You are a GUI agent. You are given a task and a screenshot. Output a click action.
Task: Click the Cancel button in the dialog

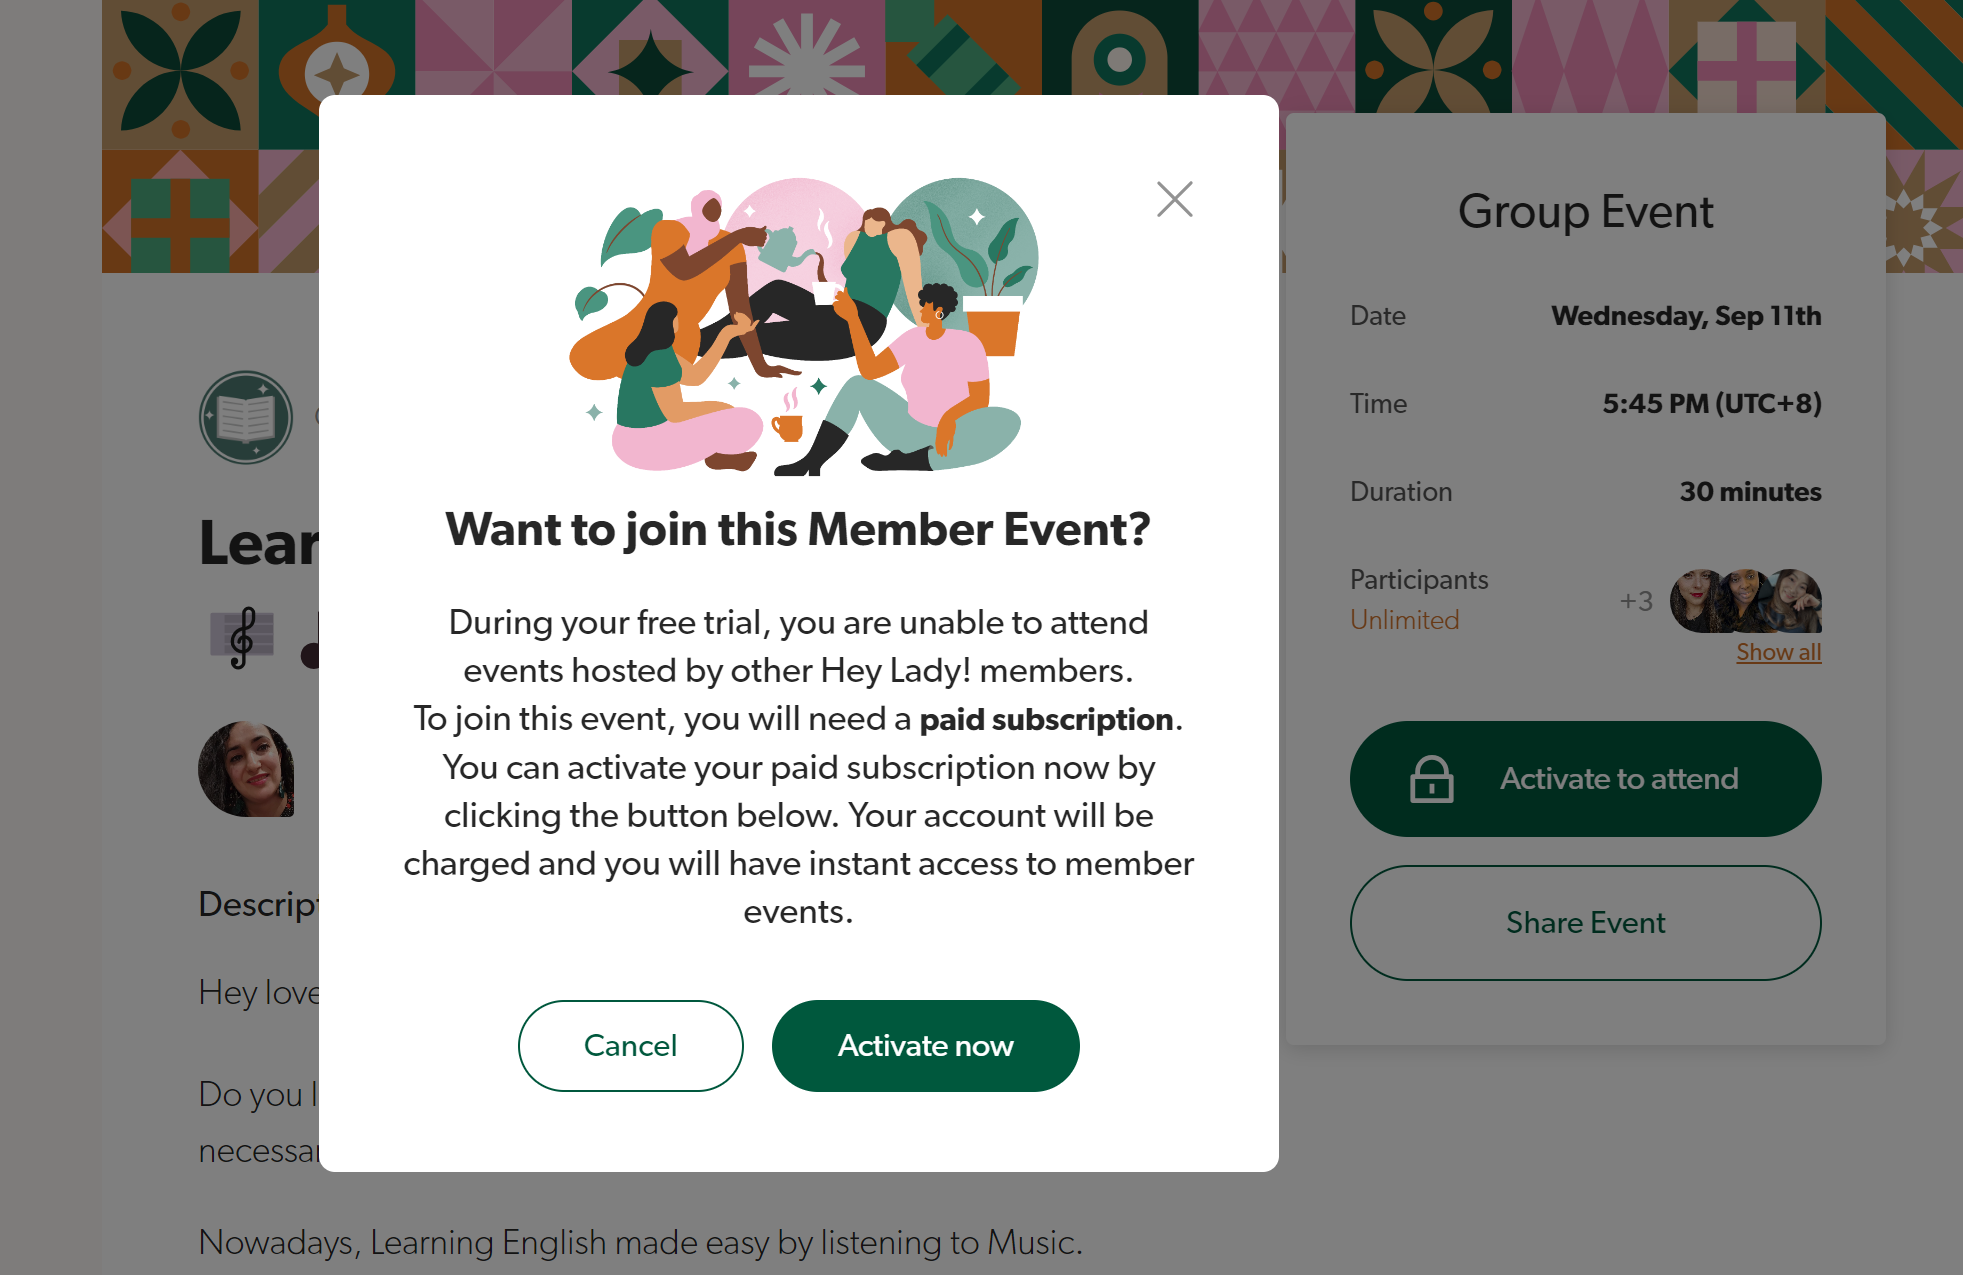coord(630,1045)
